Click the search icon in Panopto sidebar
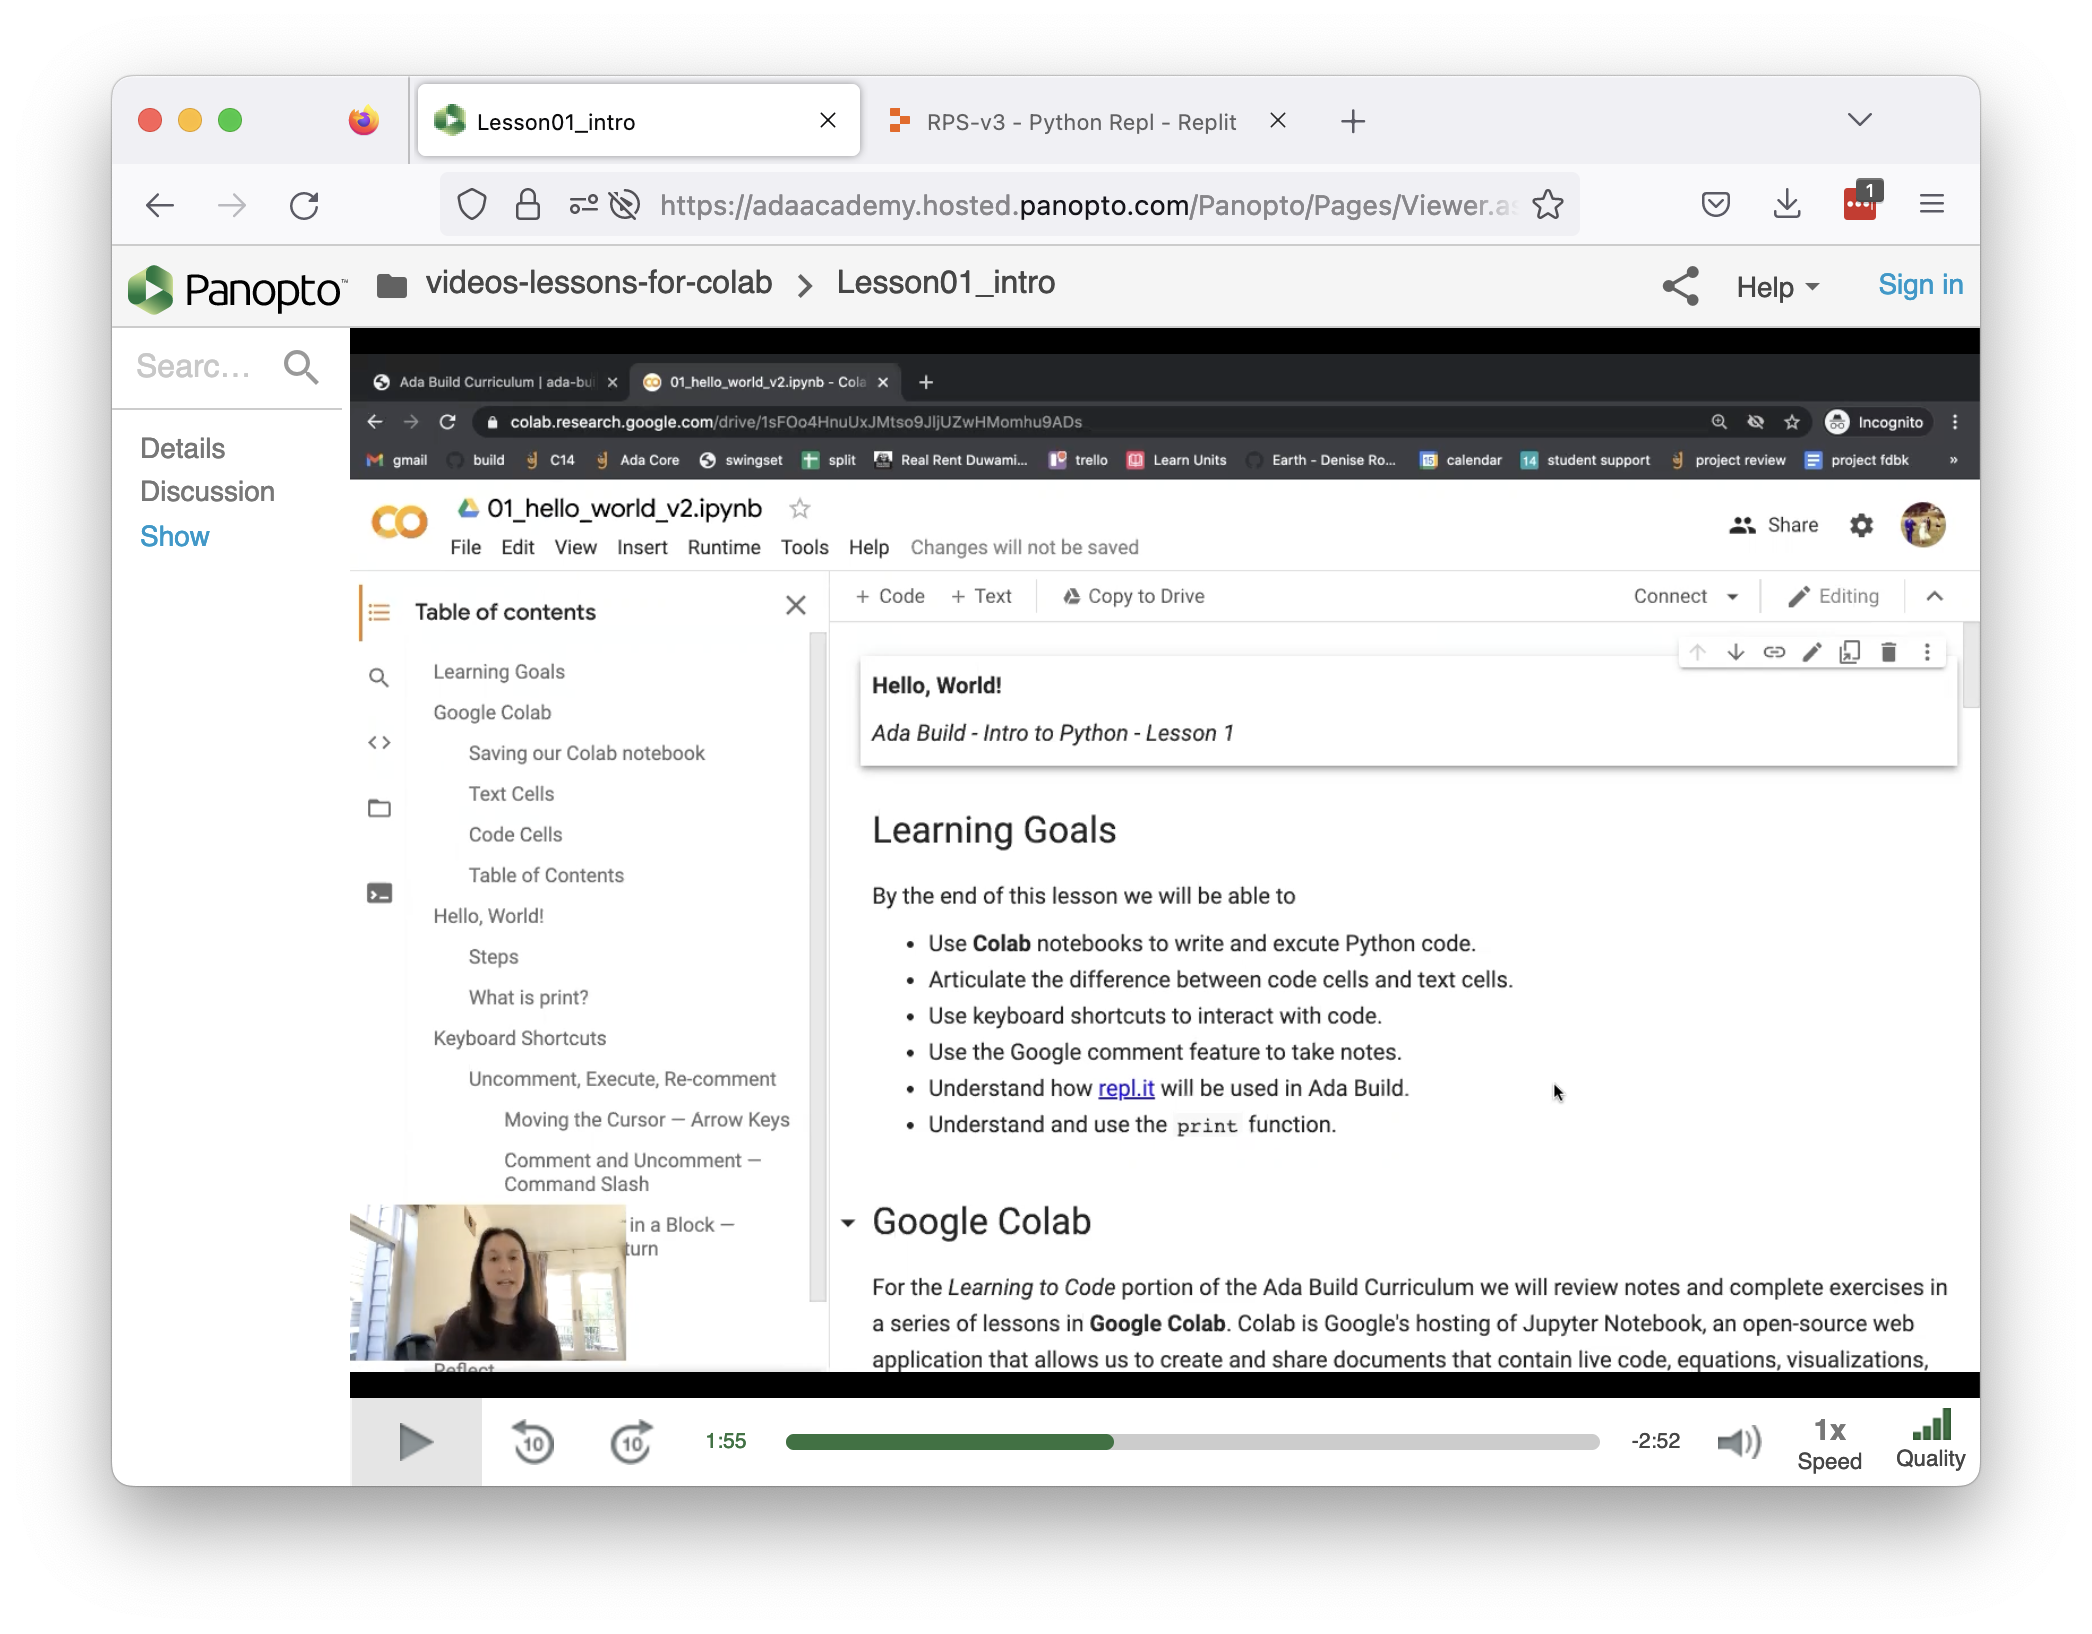Viewport: 2092px width, 1634px height. click(x=301, y=365)
